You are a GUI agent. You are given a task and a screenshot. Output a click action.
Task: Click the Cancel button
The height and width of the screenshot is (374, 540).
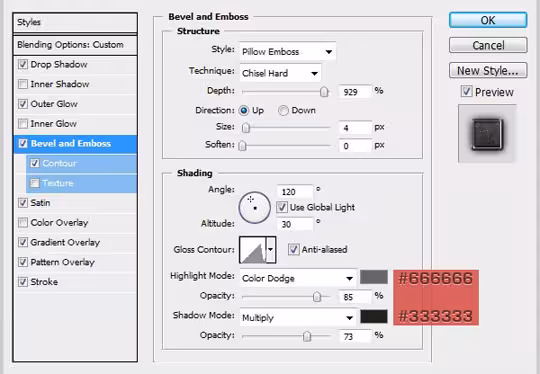(x=488, y=45)
